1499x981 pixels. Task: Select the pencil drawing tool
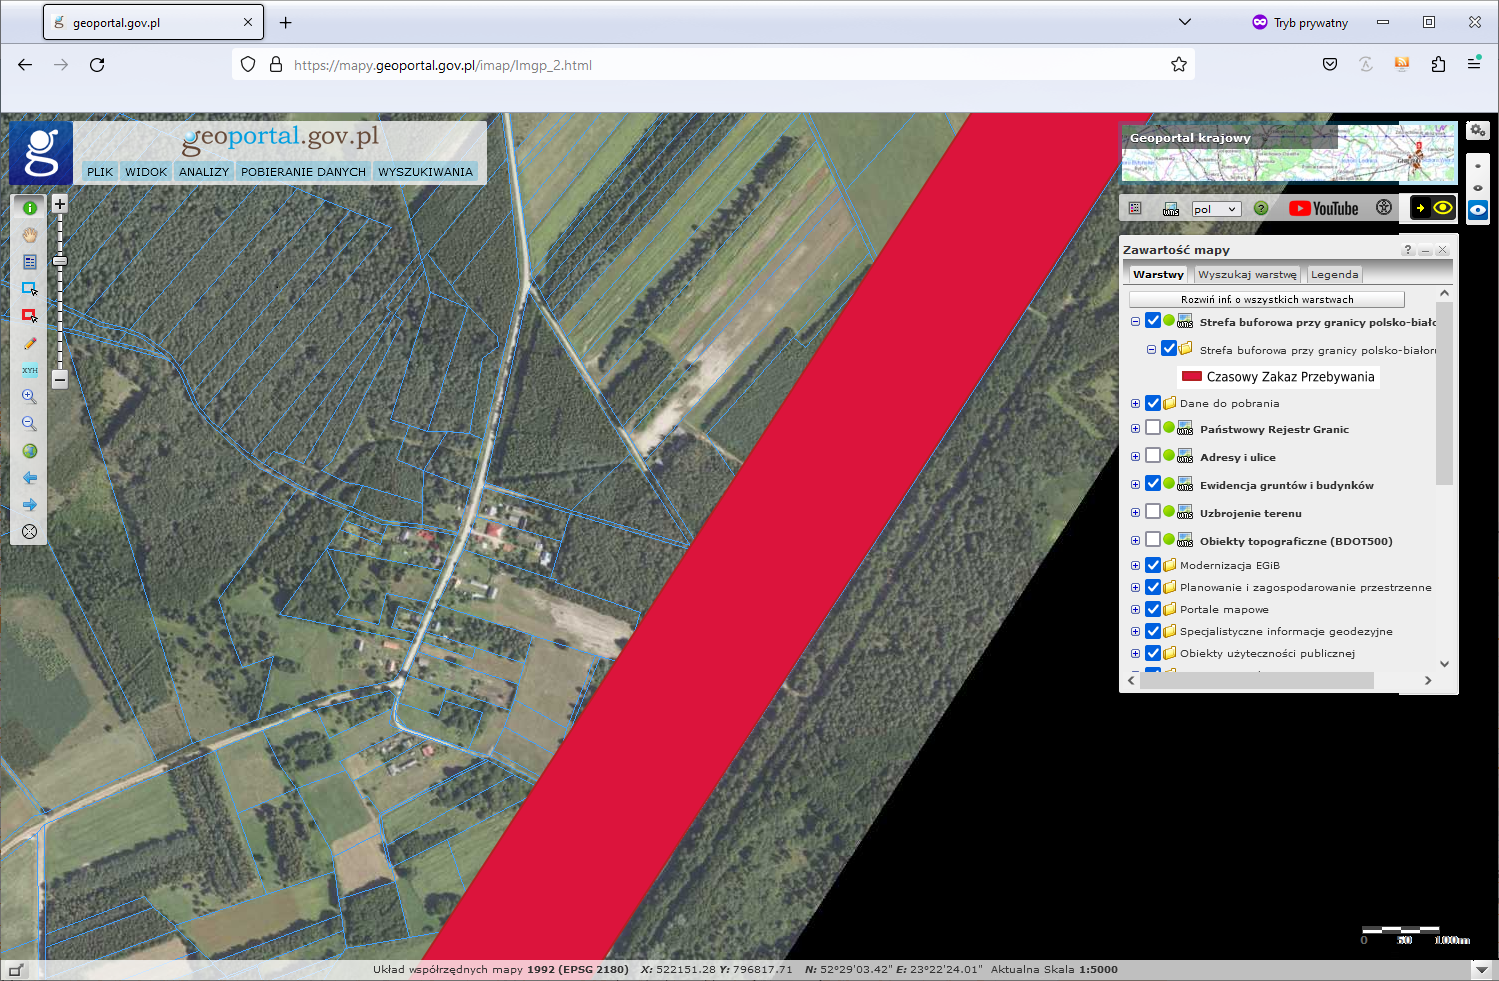pyautogui.click(x=30, y=343)
